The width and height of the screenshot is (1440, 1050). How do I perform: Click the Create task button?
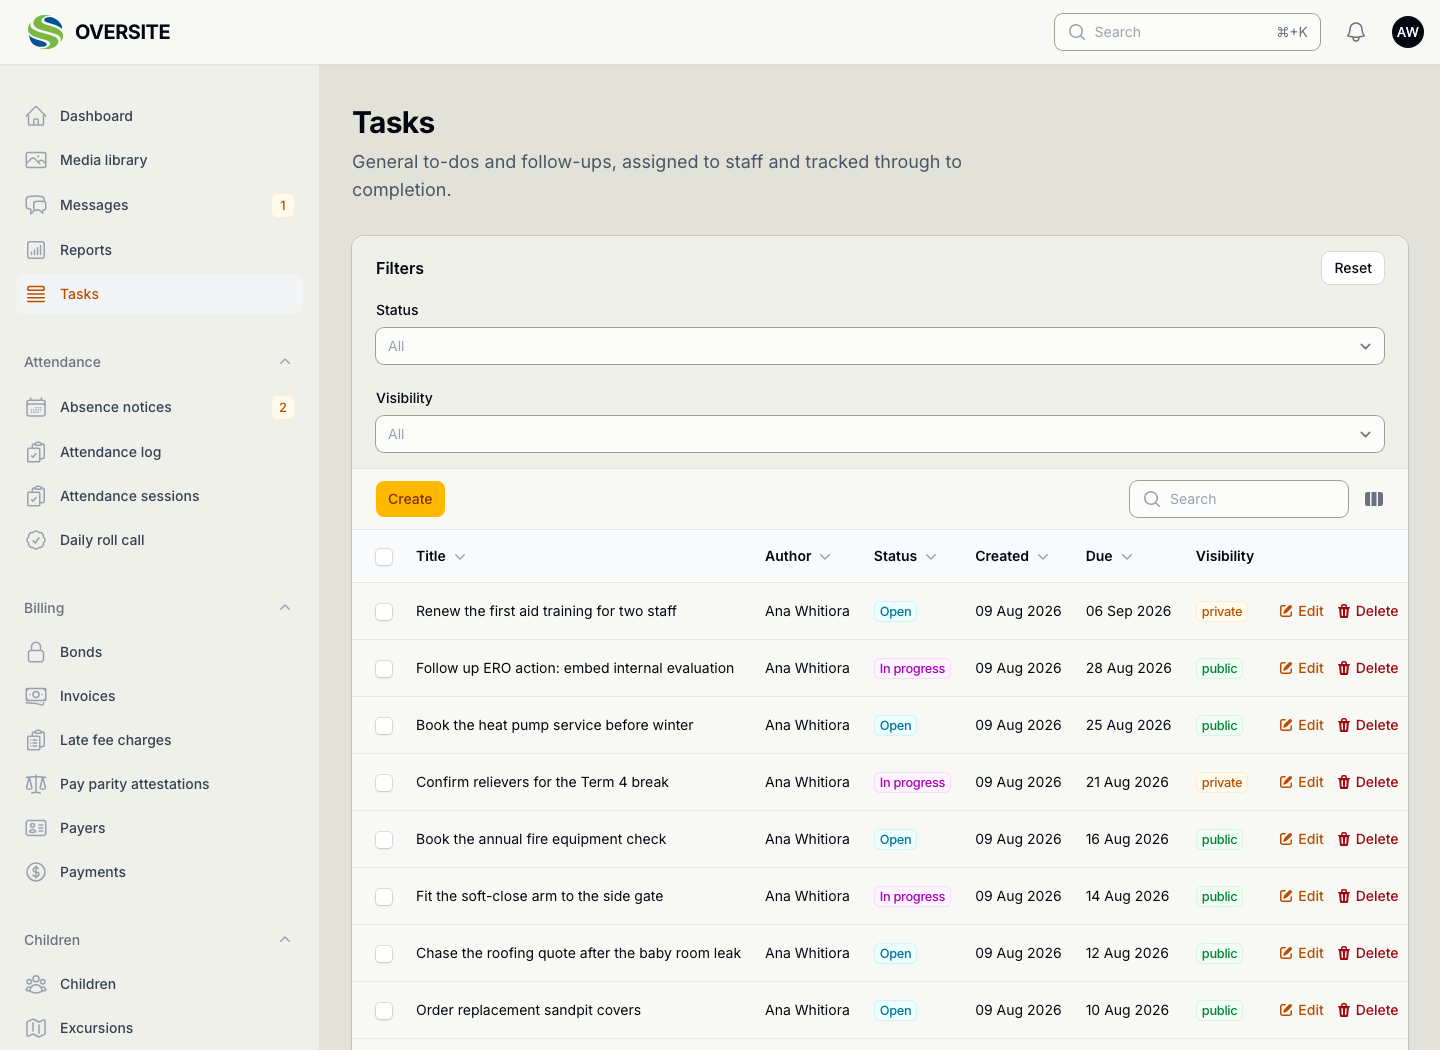[410, 499]
